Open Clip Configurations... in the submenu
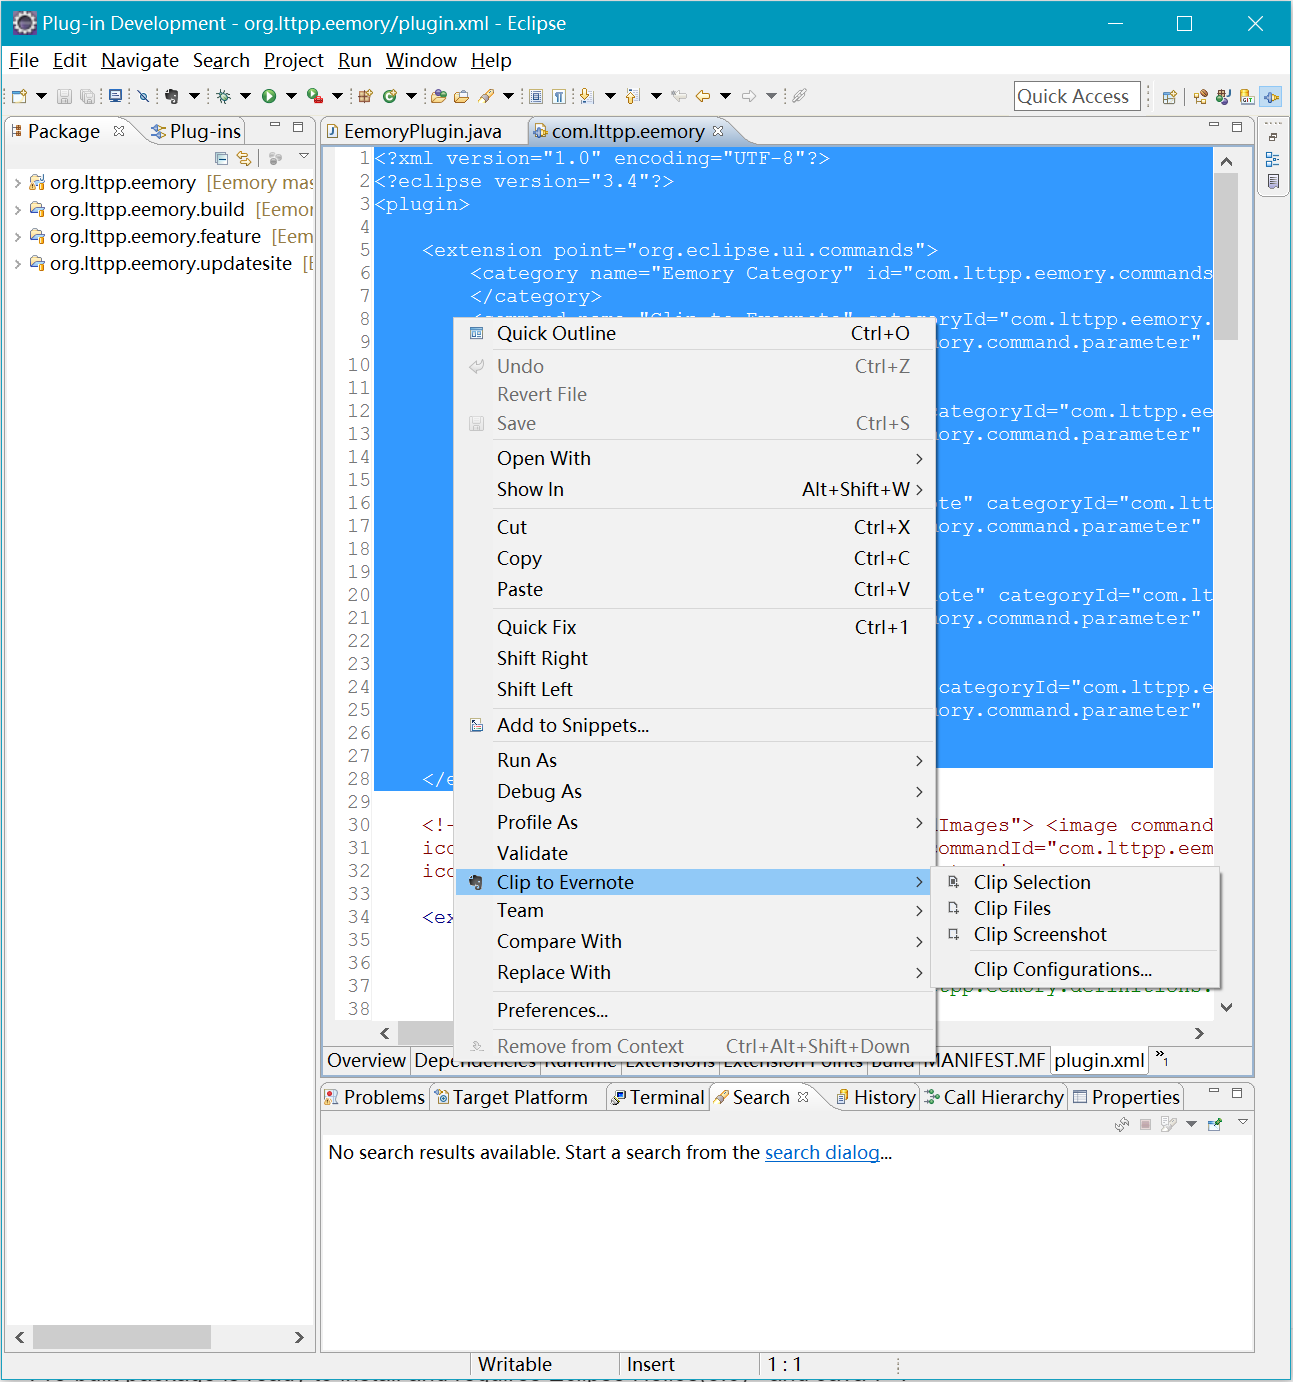Image resolution: width=1294 pixels, height=1382 pixels. [1075, 969]
